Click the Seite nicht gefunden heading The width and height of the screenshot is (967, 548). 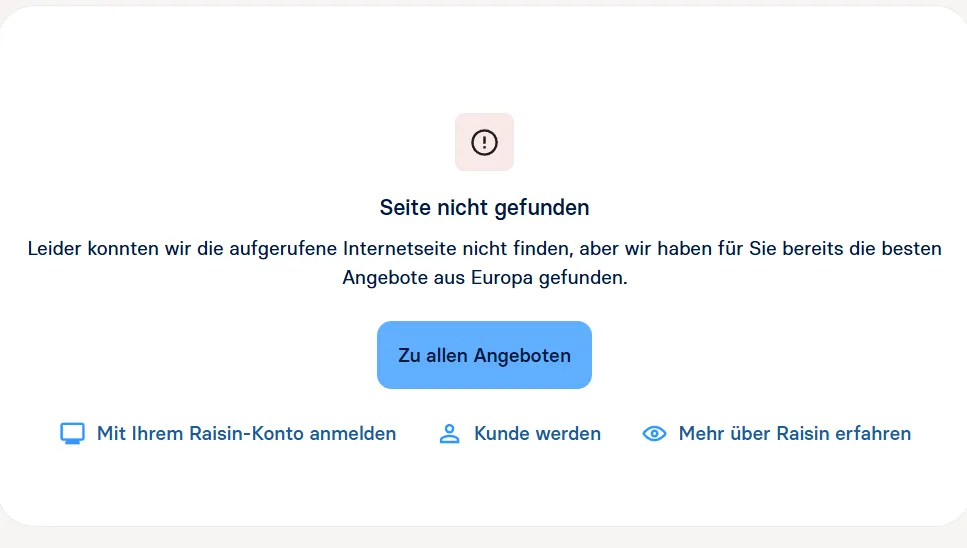click(484, 208)
